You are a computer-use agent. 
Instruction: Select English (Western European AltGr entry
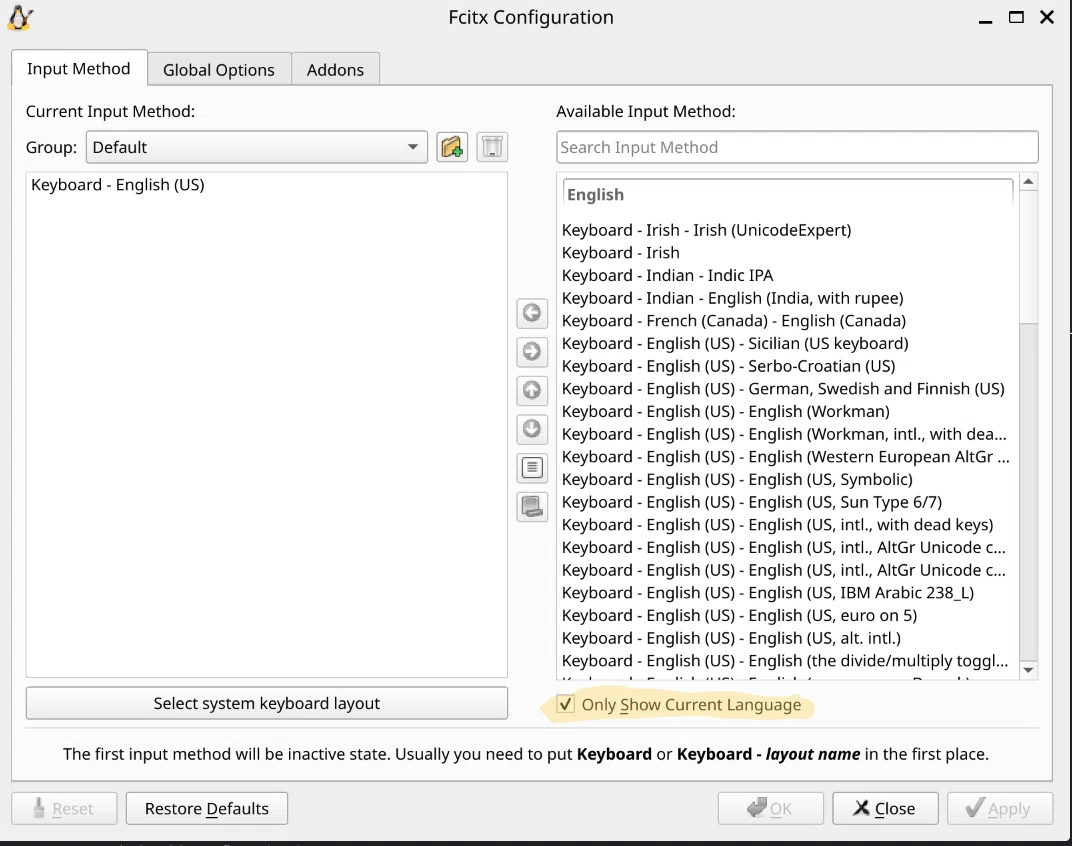(788, 456)
